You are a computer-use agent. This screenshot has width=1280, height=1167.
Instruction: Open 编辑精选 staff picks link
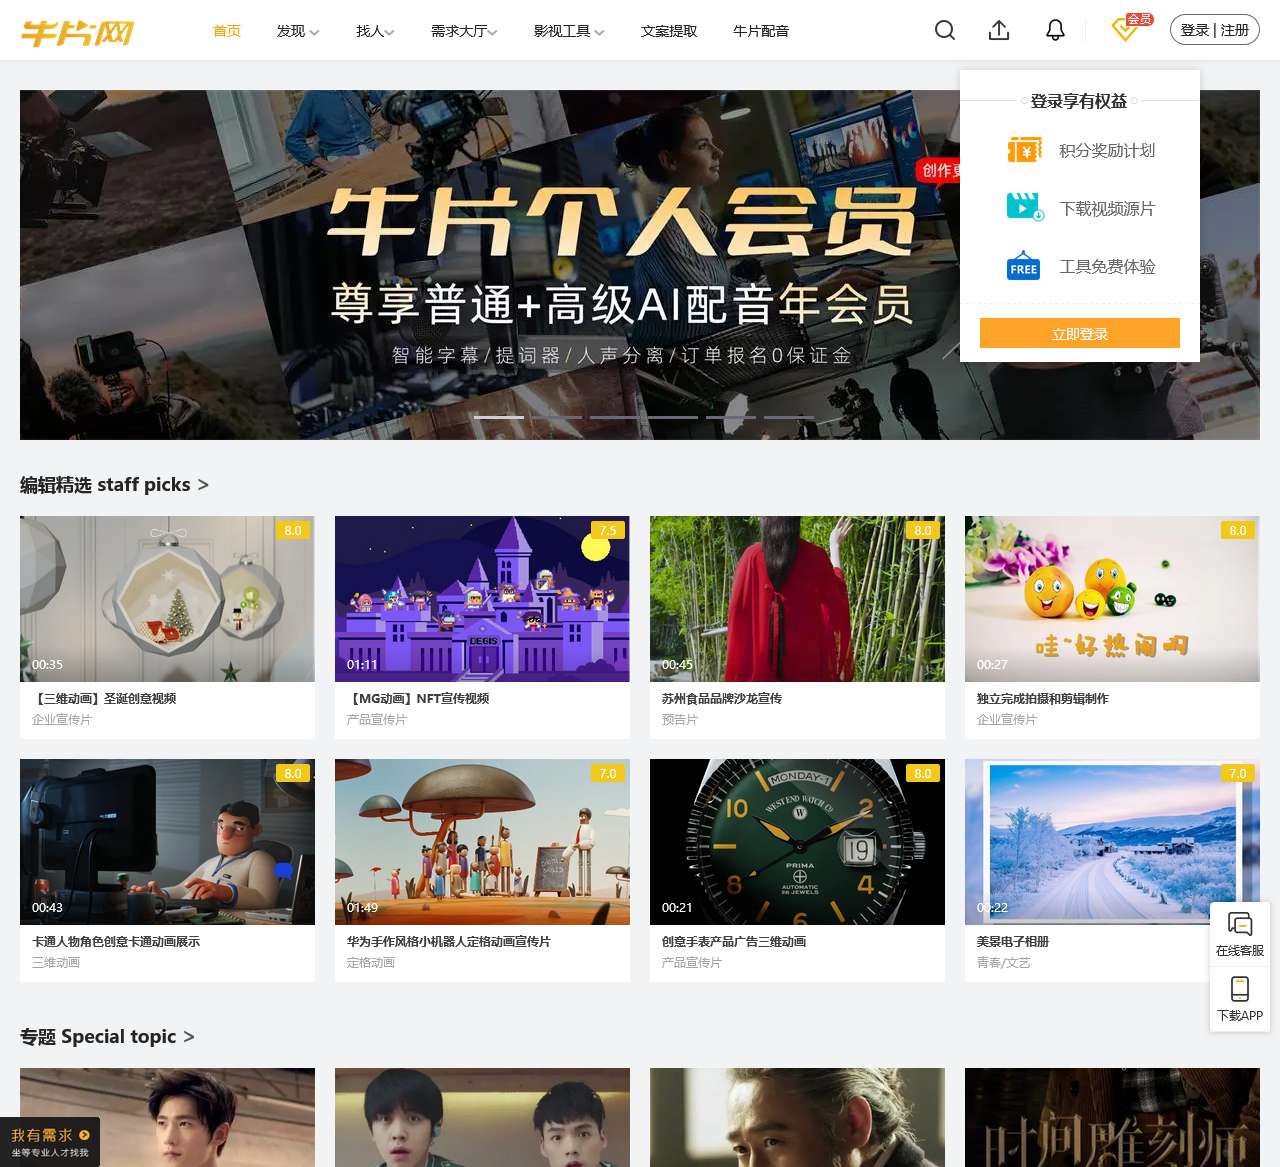114,485
